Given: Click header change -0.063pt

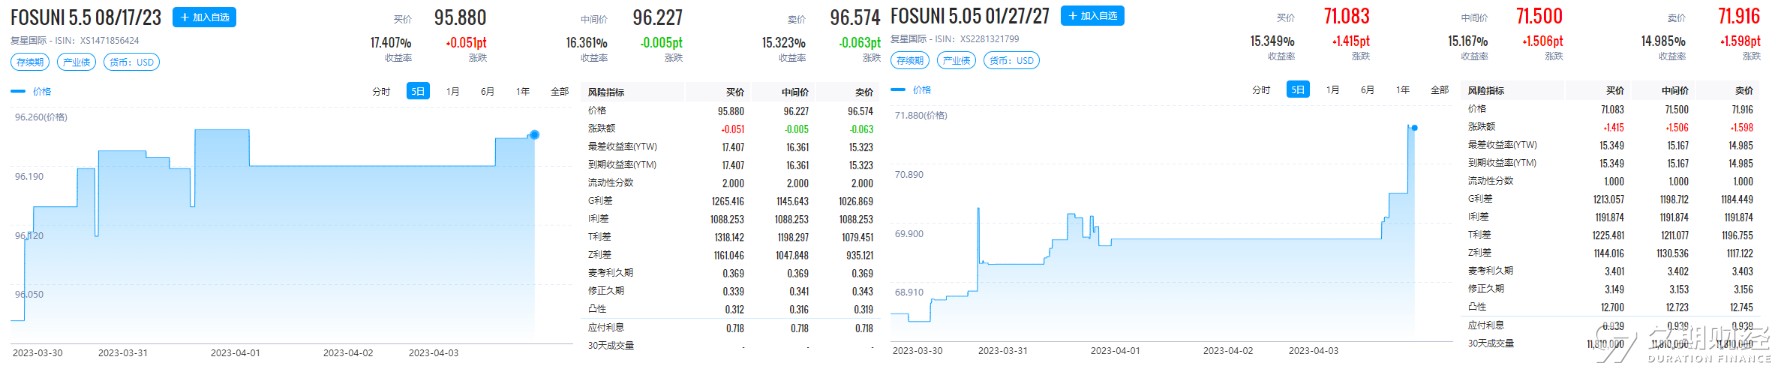Looking at the screenshot, I should [860, 43].
